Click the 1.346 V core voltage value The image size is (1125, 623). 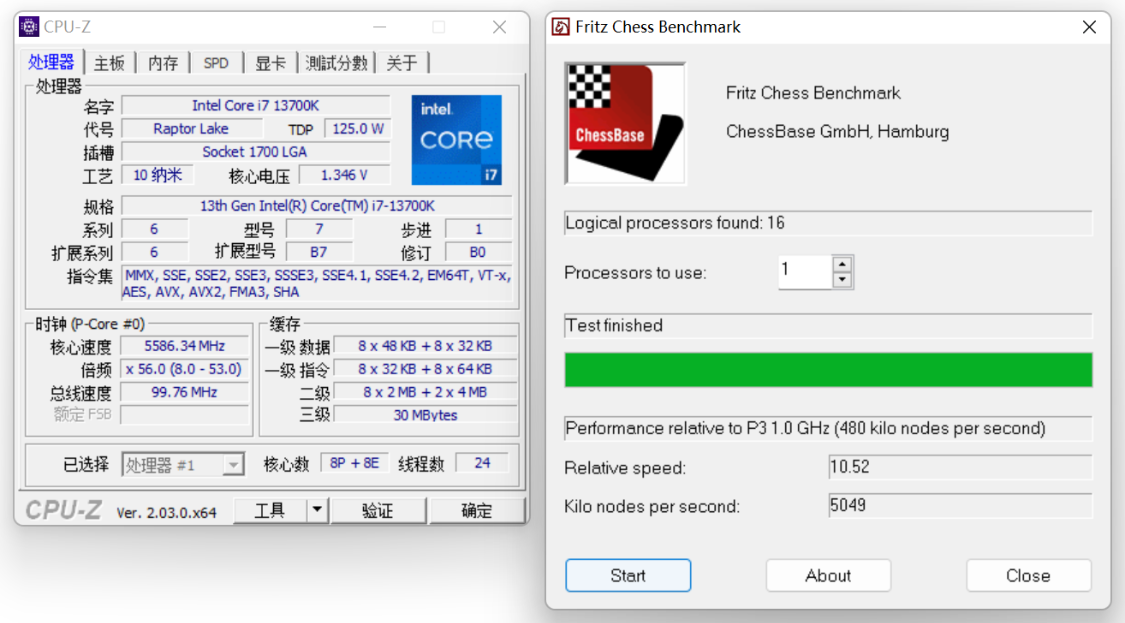(344, 175)
